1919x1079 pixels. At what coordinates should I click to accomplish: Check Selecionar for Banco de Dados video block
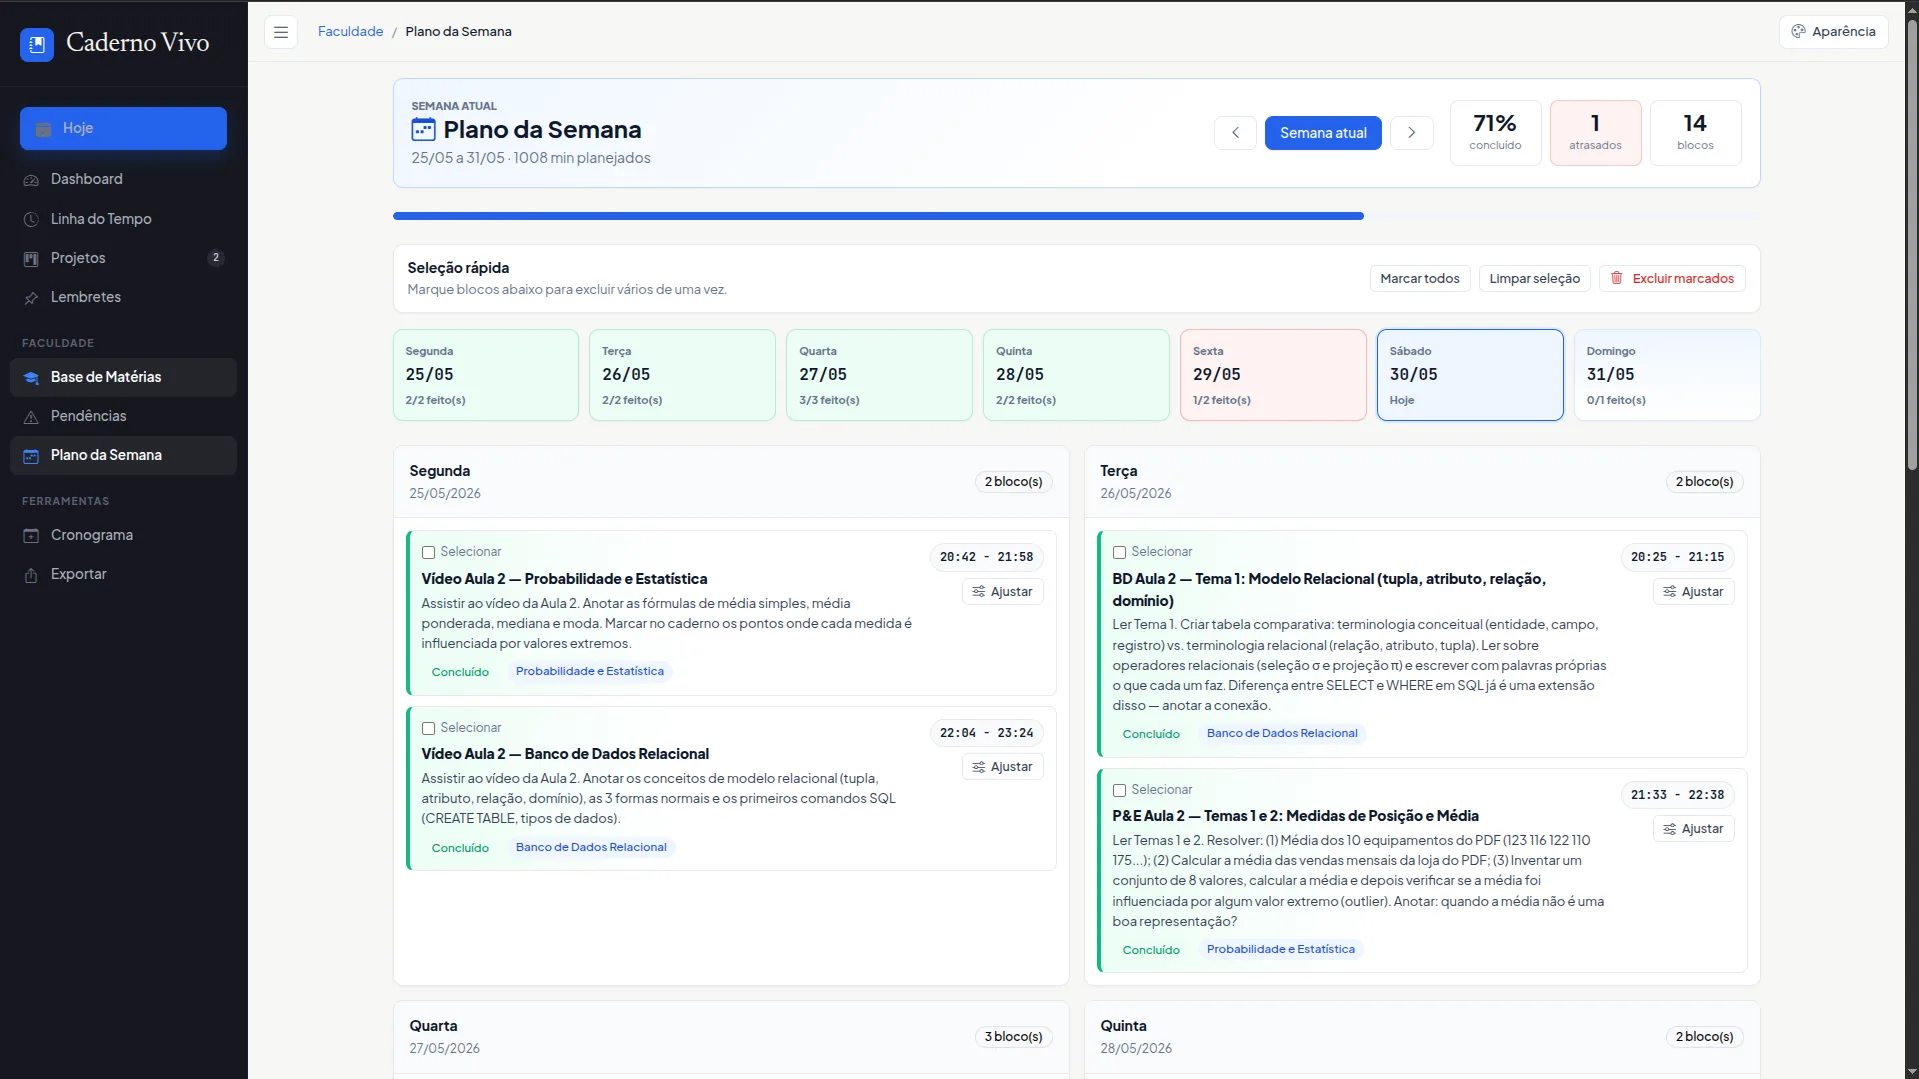tap(428, 728)
